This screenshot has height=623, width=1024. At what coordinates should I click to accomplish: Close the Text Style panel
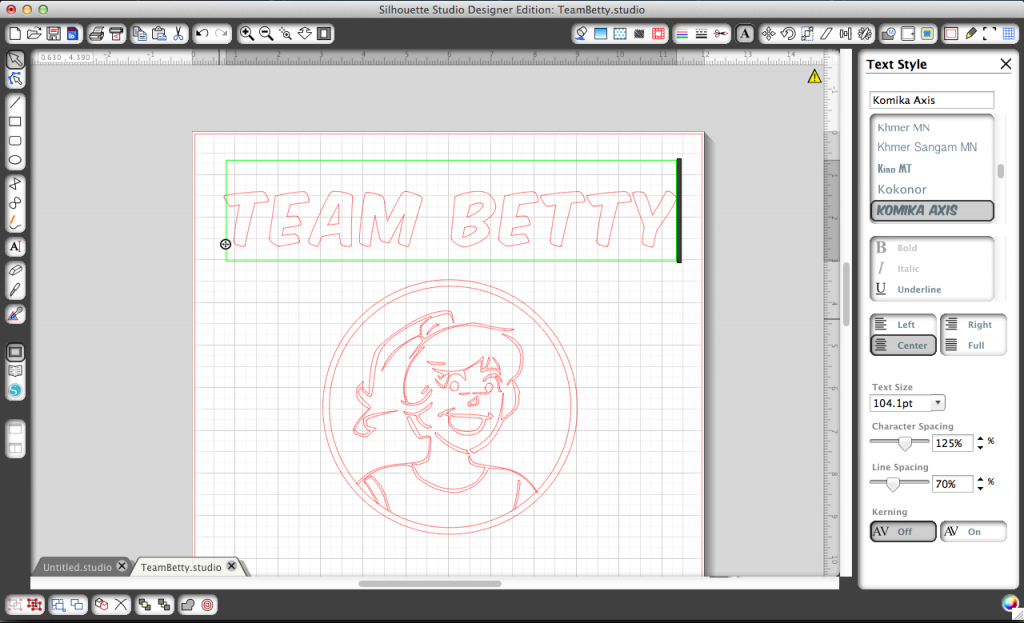[x=1006, y=64]
